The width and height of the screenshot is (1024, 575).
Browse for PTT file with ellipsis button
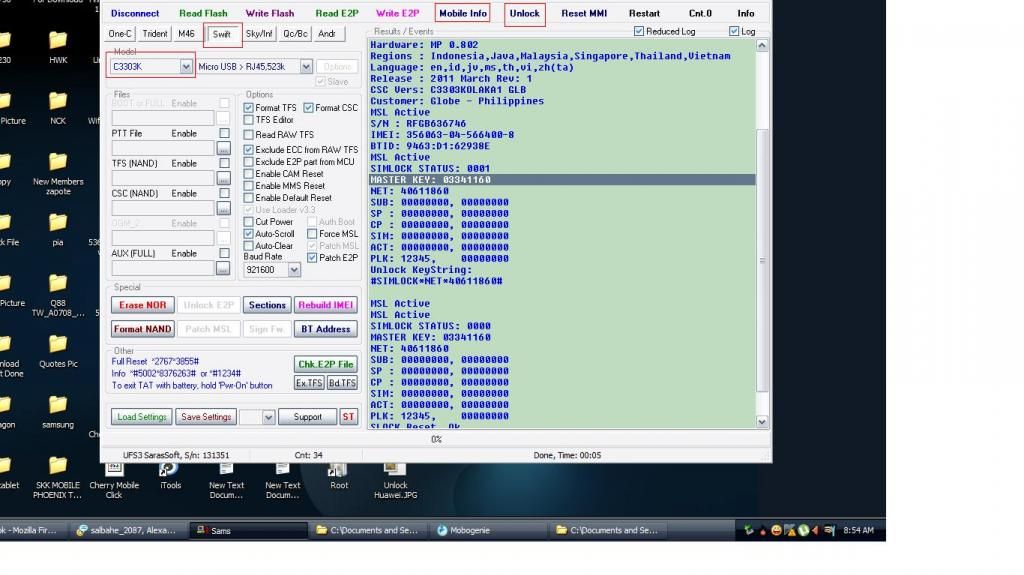(223, 148)
